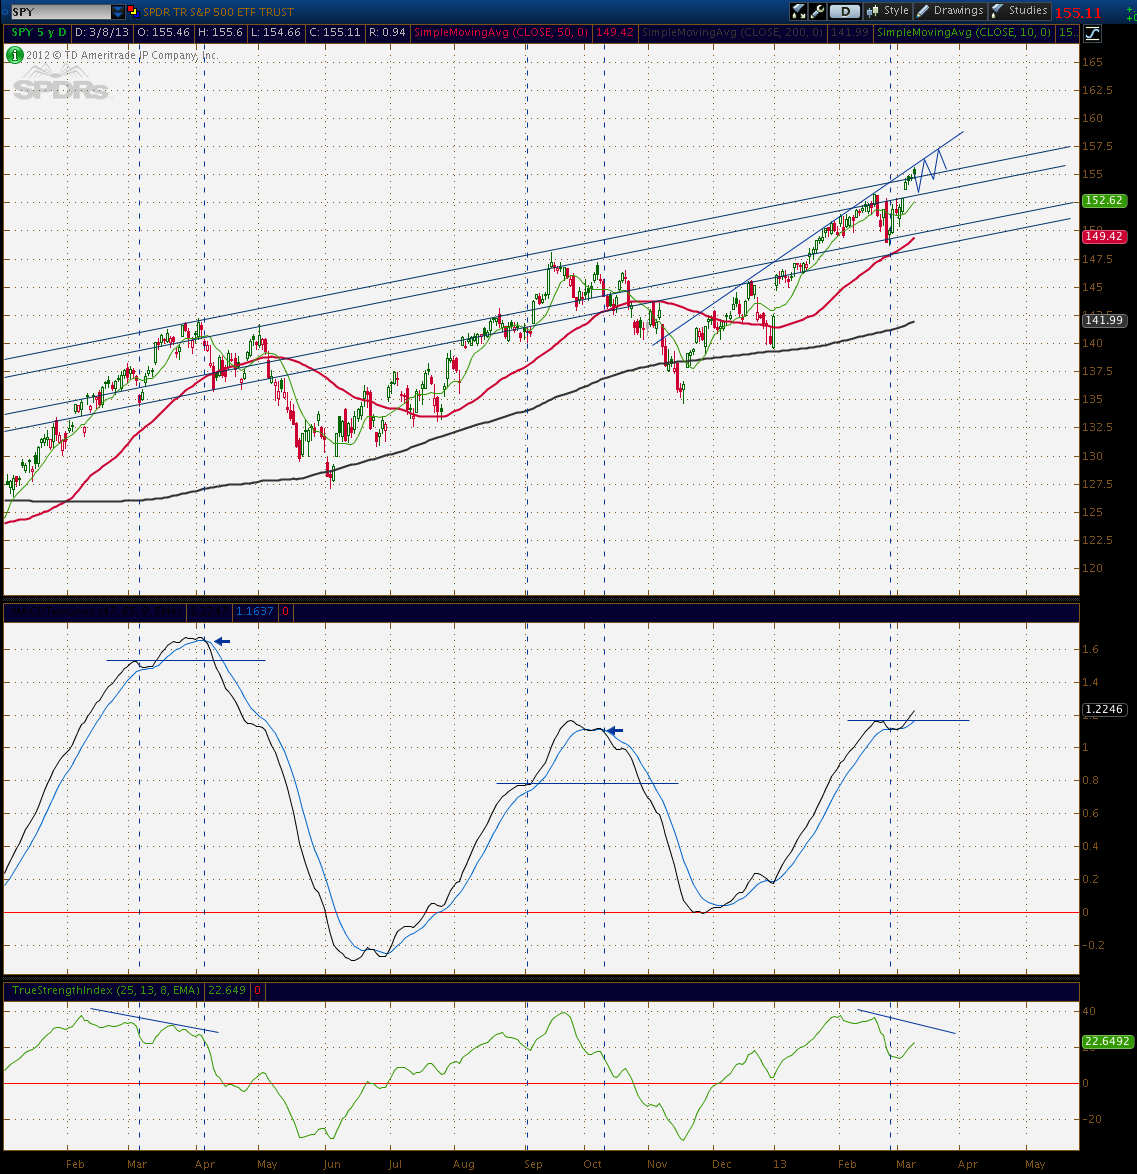Click the drawing tool icon at top right

click(1092, 33)
